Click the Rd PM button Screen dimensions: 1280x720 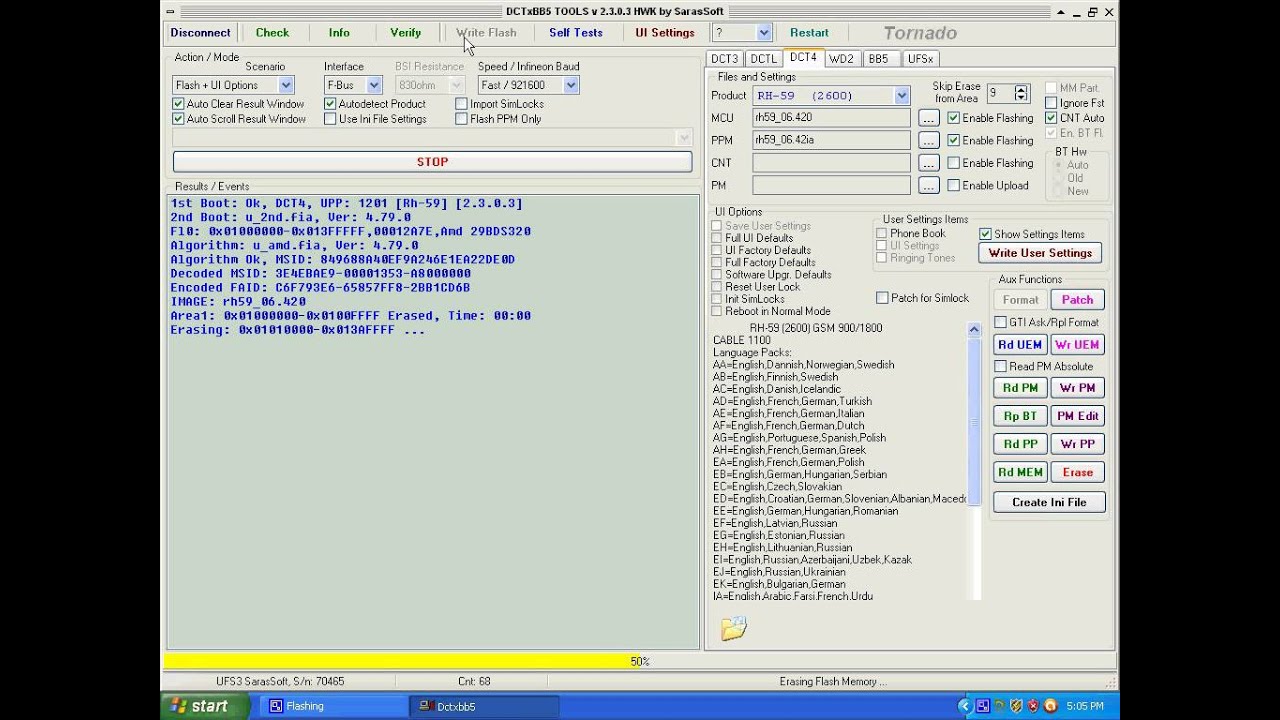(x=1020, y=388)
